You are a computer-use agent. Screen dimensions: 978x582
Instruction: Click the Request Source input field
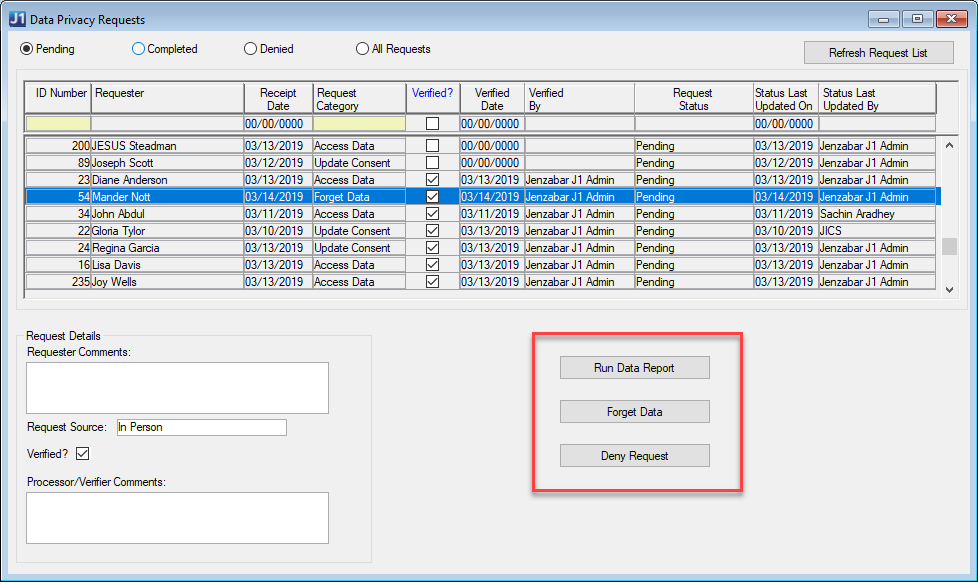(201, 427)
